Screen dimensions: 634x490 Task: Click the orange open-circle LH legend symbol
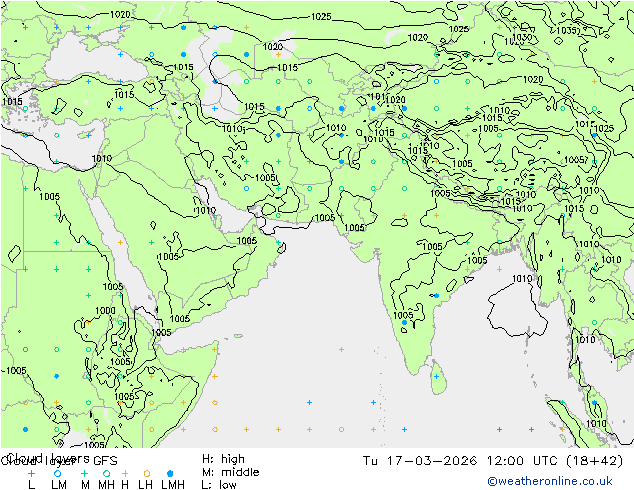point(147,473)
